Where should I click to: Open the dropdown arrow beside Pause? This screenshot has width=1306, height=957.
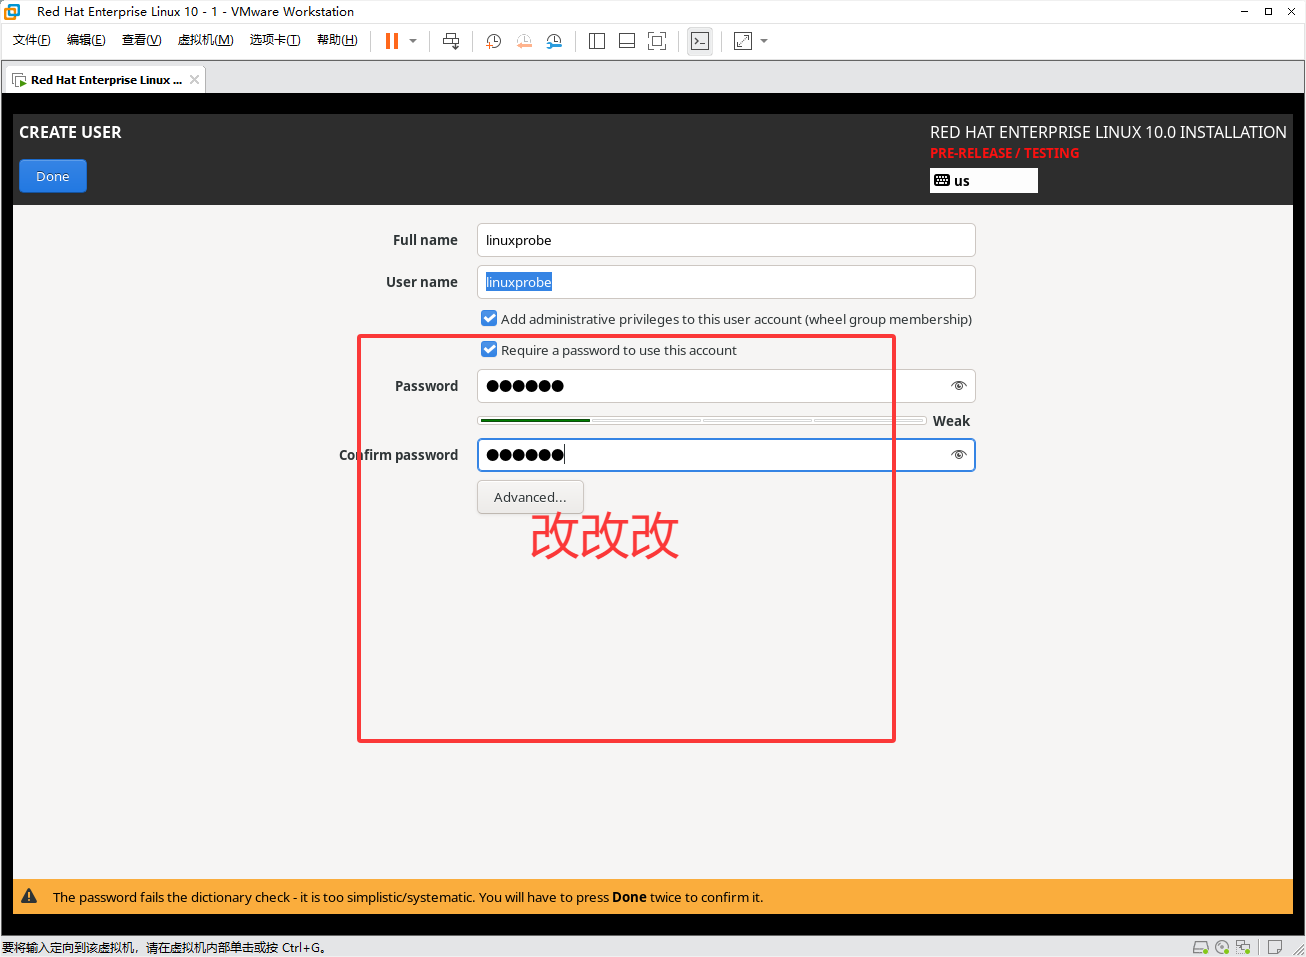(413, 41)
